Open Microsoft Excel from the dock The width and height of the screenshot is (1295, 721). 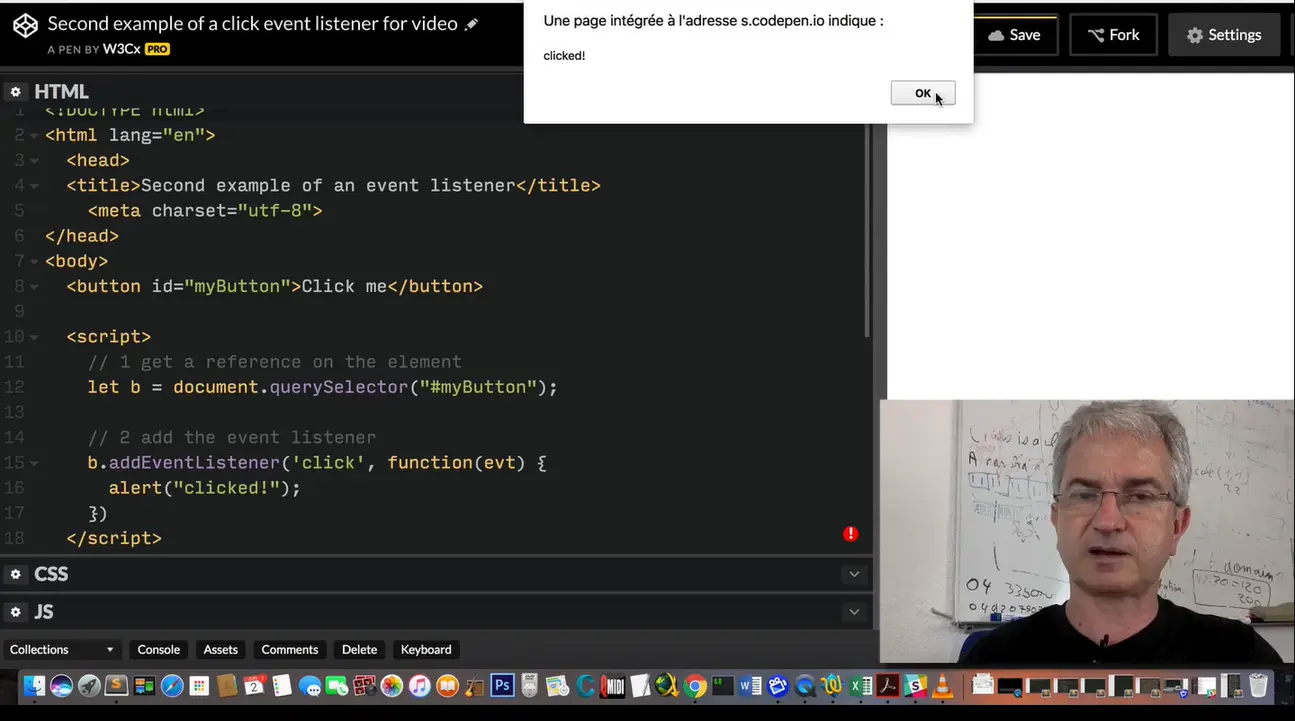point(862,686)
